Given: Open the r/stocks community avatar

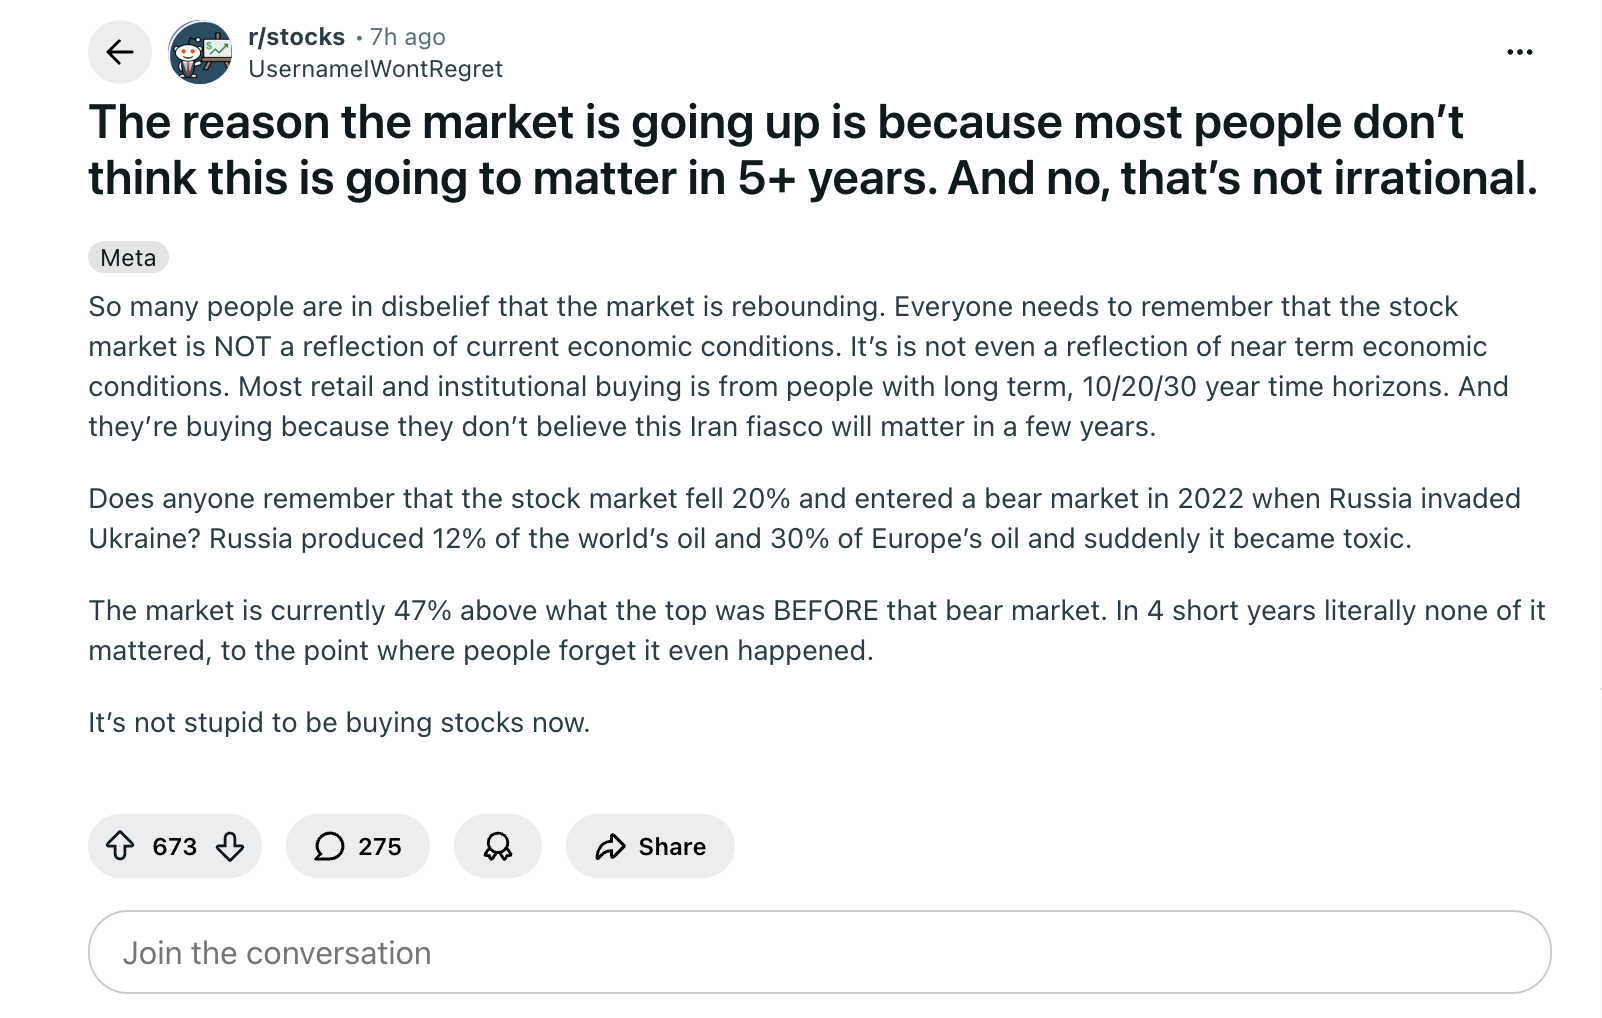Looking at the screenshot, I should [201, 52].
